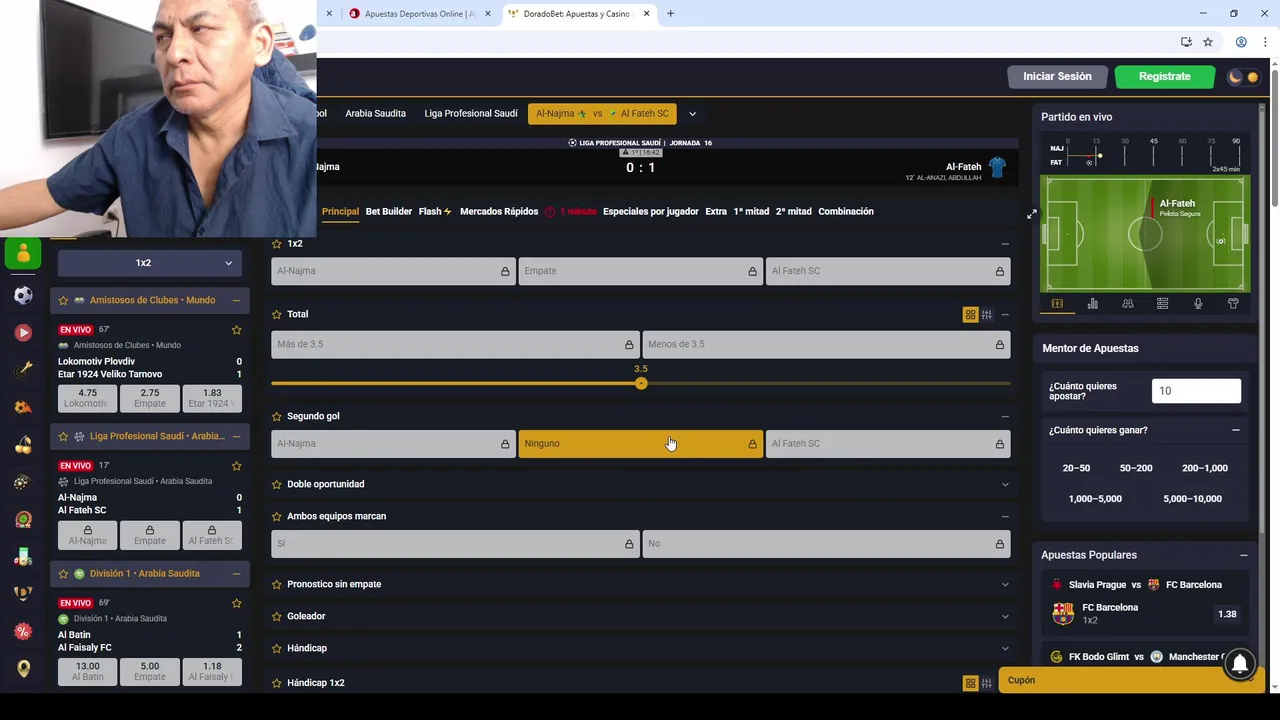Open the percent promotions icon in the sidebar
This screenshot has width=1280, height=720.
pyautogui.click(x=23, y=631)
